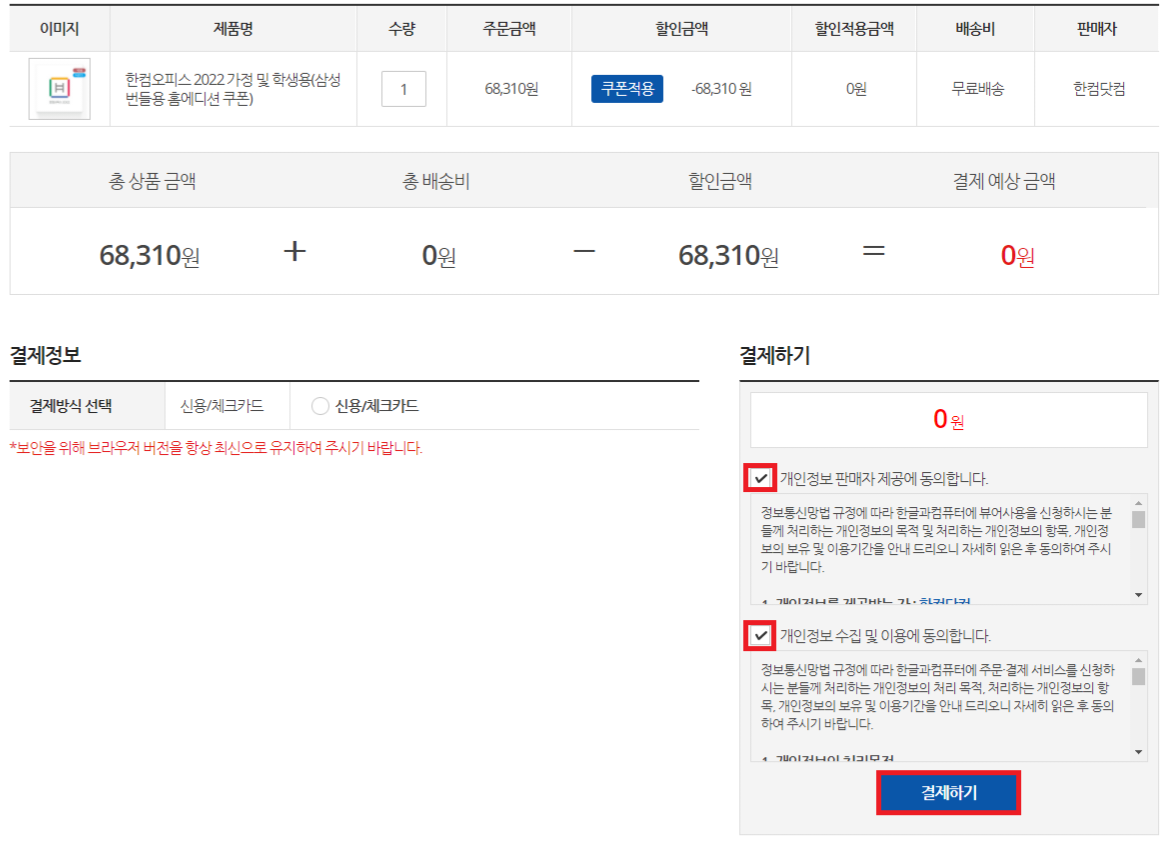This screenshot has height=844, width=1172.
Task: Click scroll-down arrow in seller-provision terms box
Action: 1138,595
